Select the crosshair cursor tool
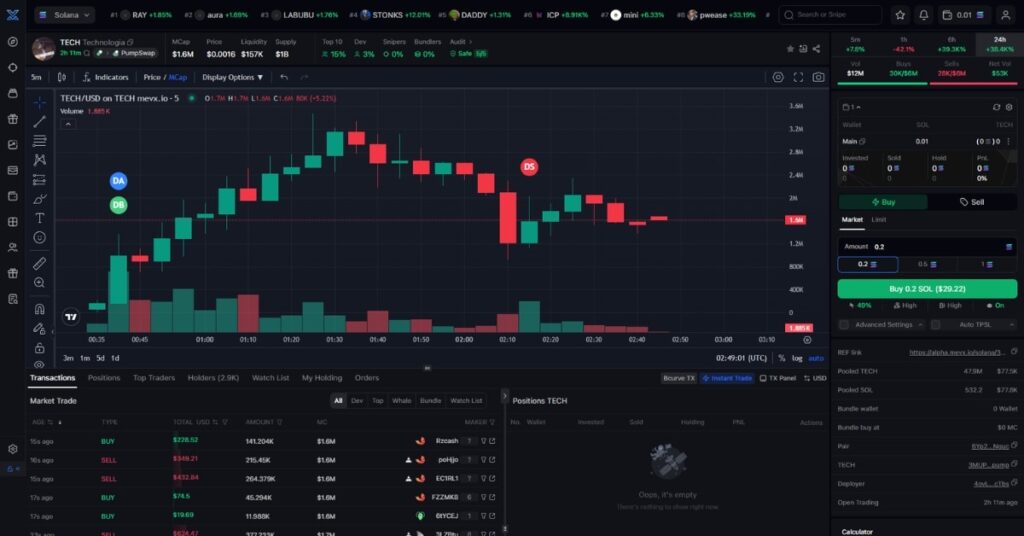 tap(40, 102)
